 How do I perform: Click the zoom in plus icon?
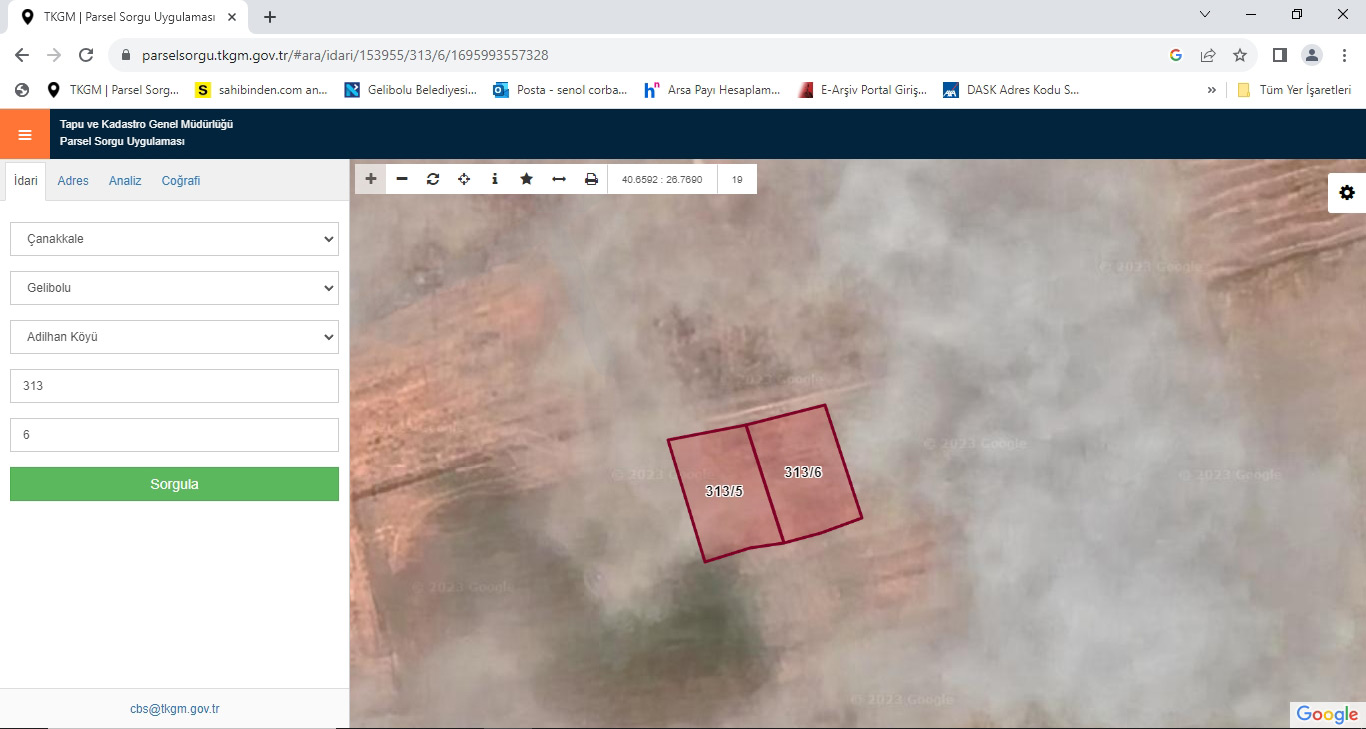click(x=371, y=179)
